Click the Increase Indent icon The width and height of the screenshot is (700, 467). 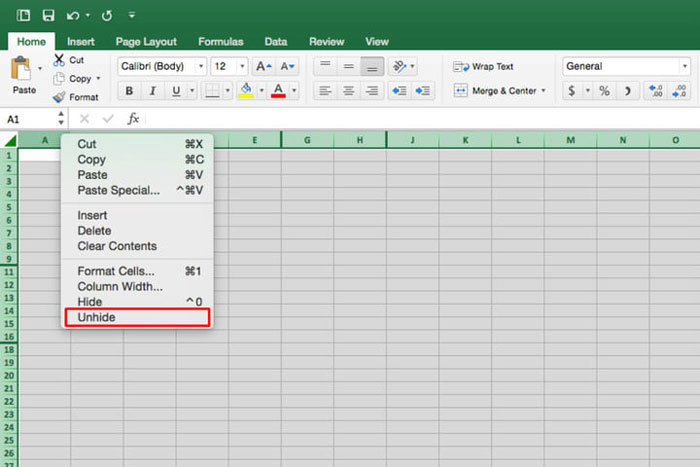pos(422,91)
